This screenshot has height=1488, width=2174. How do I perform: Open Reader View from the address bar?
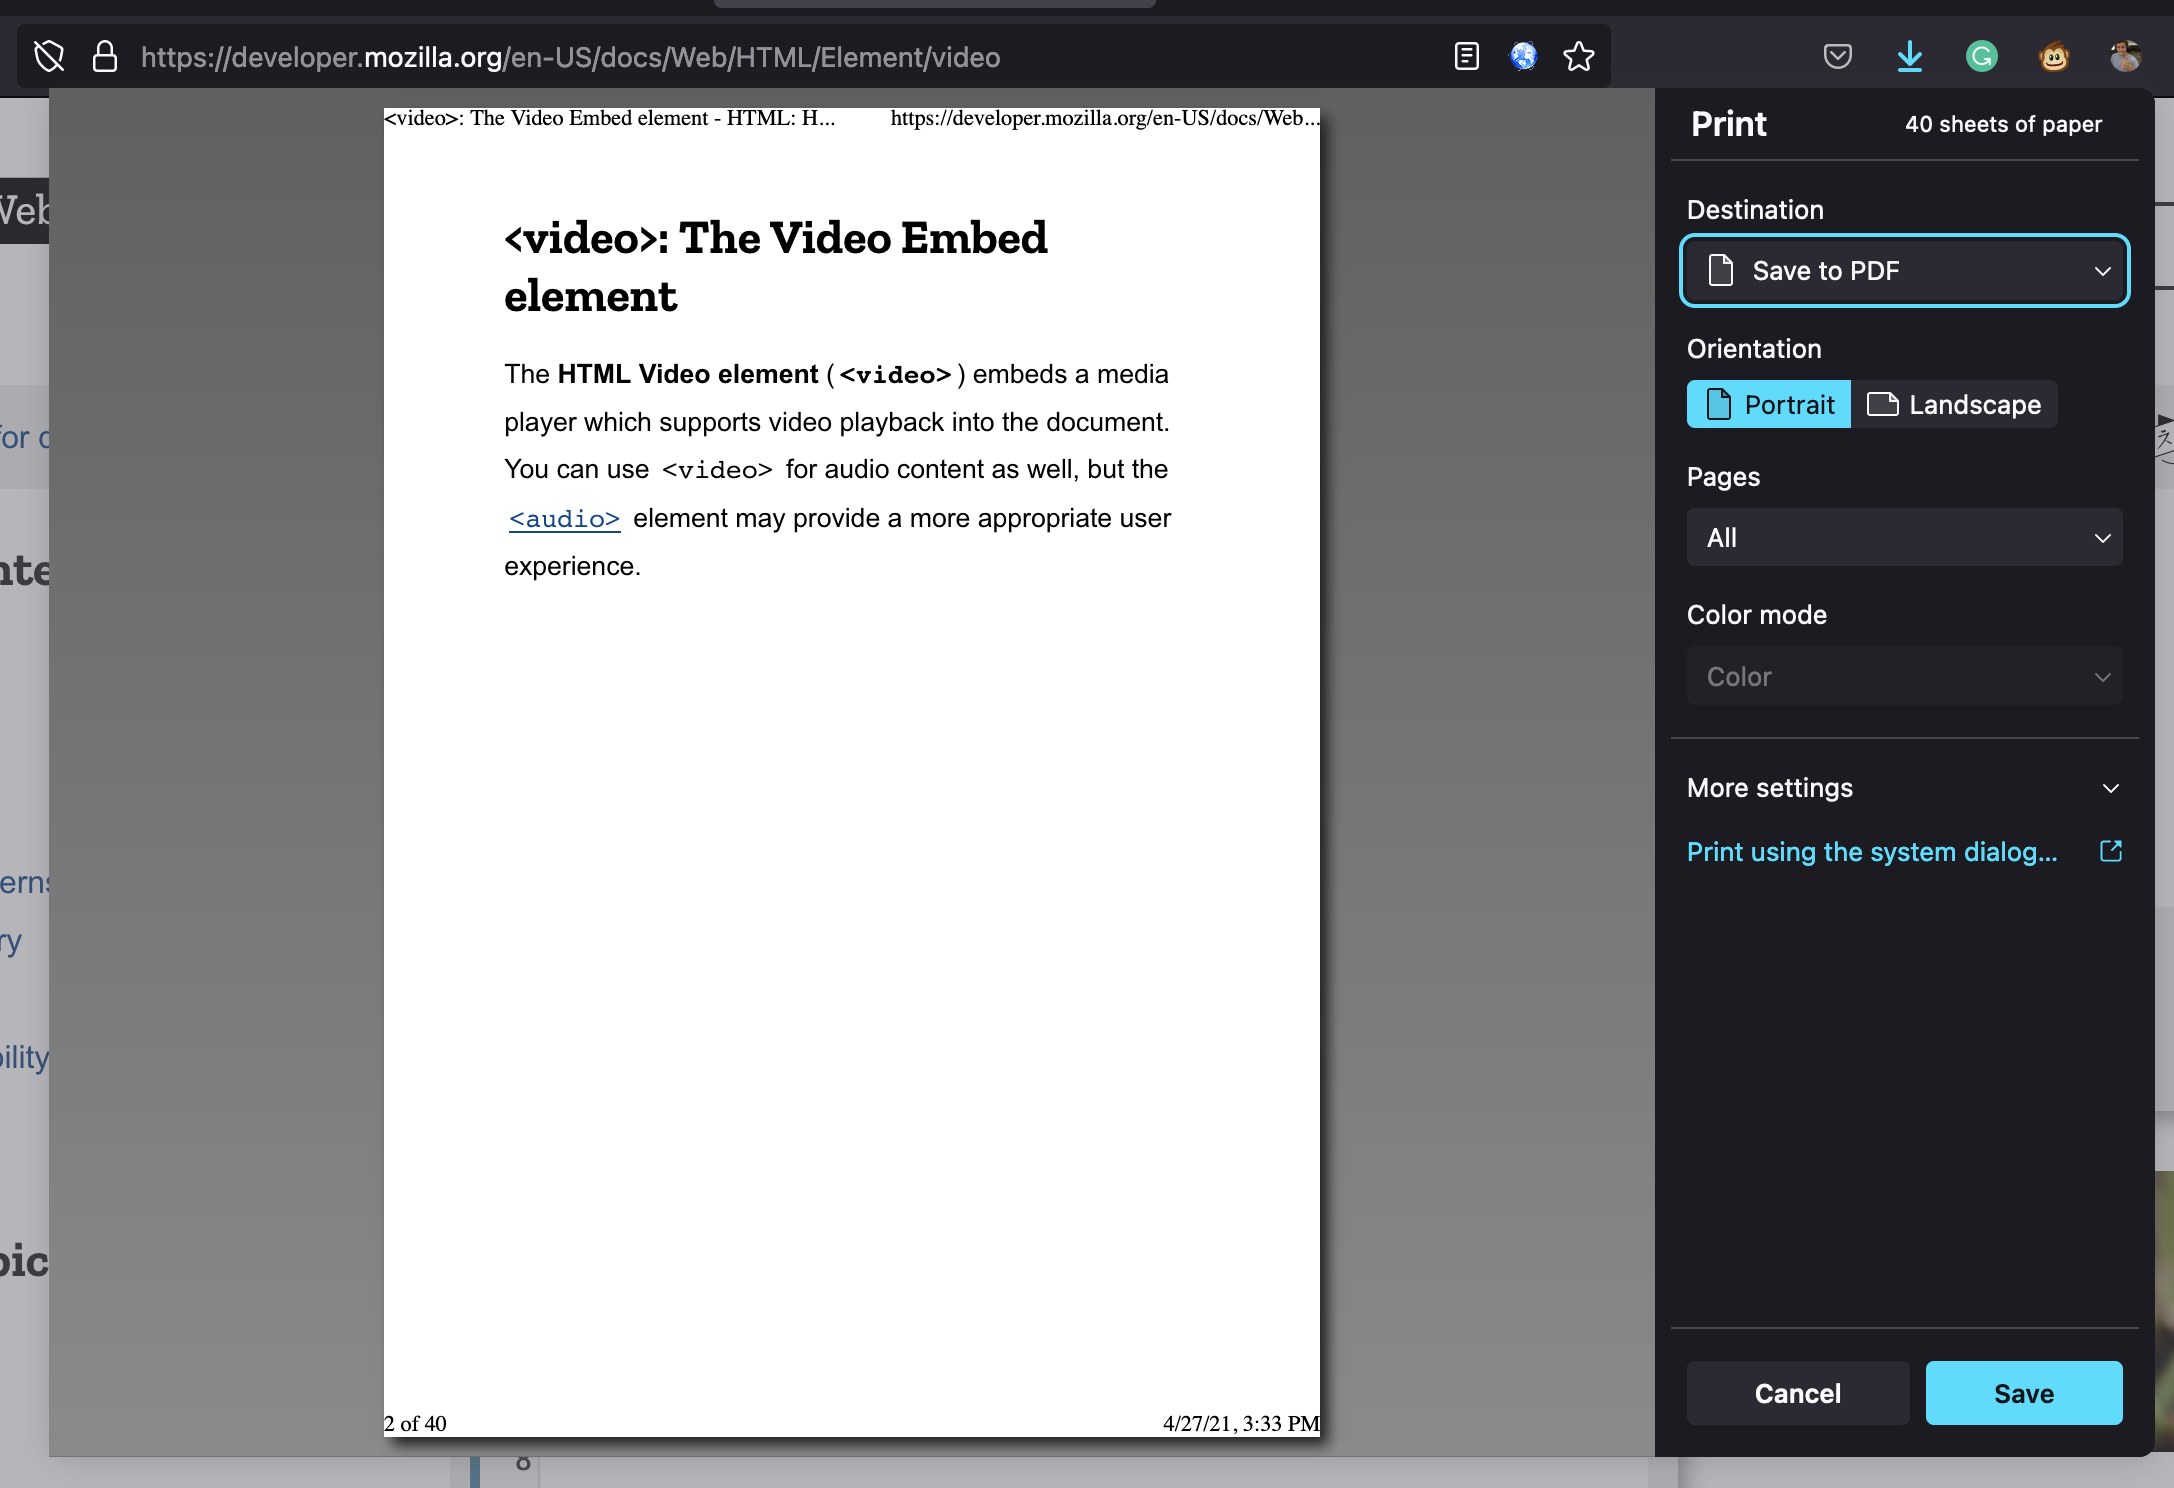[x=1465, y=56]
